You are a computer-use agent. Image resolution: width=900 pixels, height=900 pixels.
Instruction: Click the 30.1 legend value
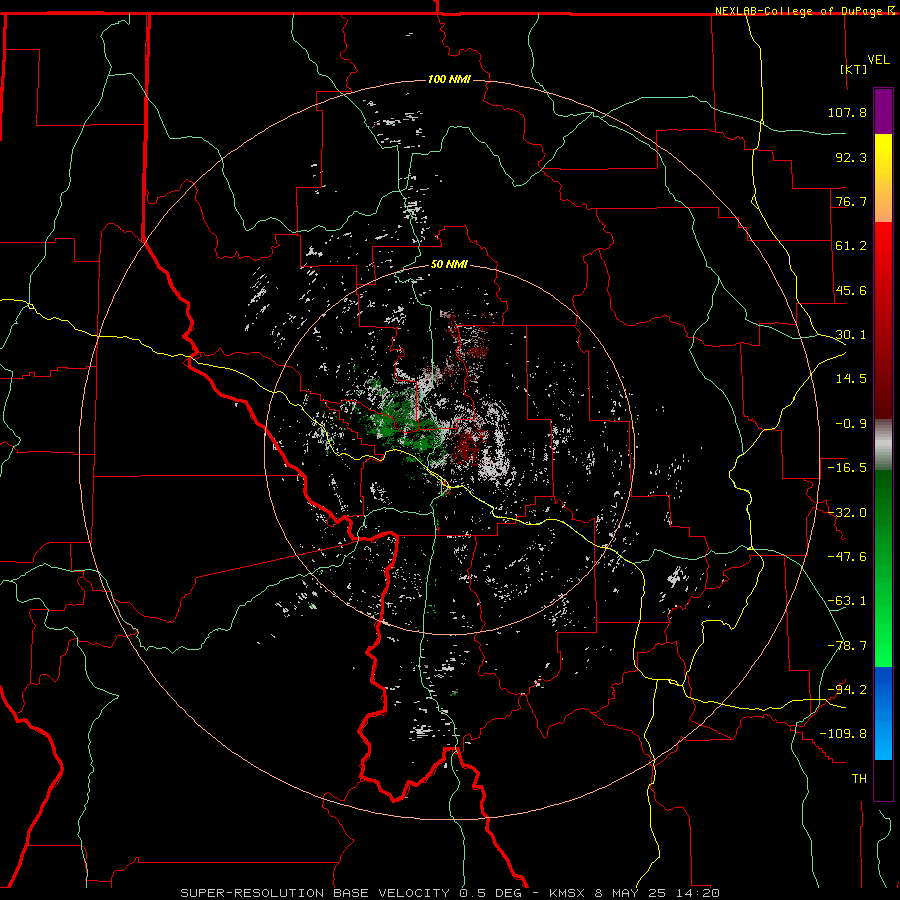coord(851,335)
